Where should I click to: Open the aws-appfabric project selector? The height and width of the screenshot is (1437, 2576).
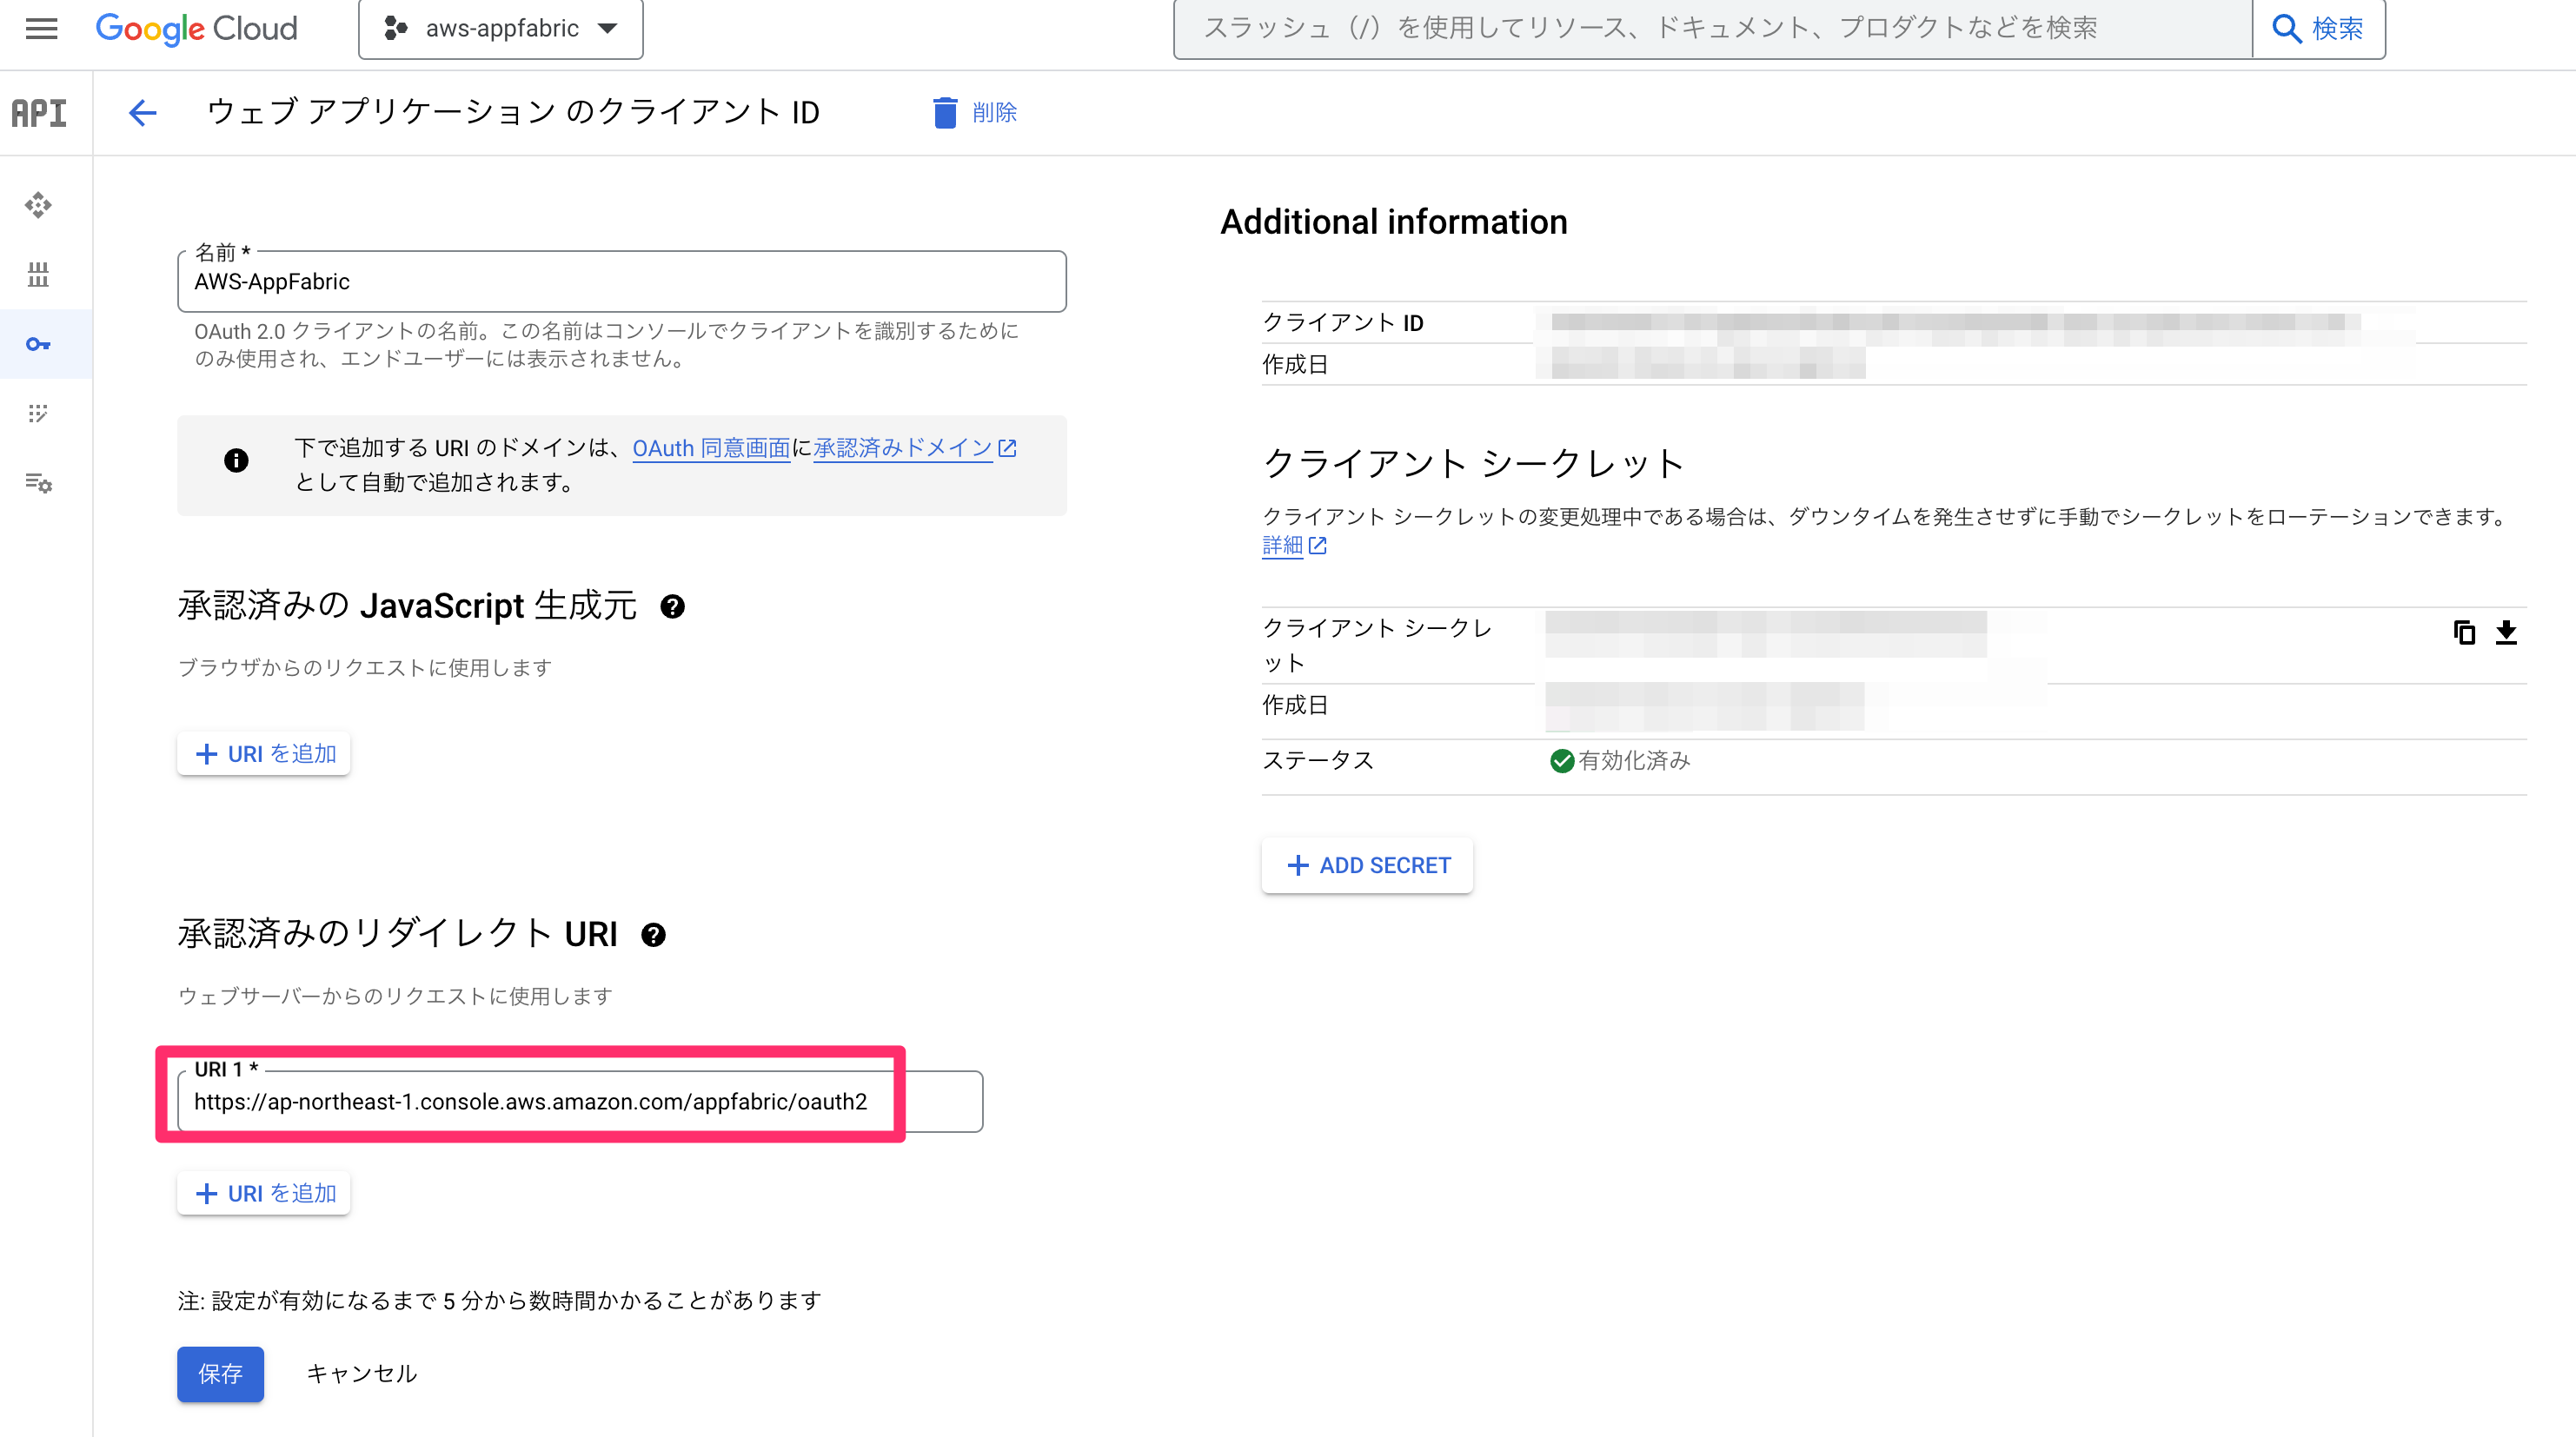click(x=501, y=28)
